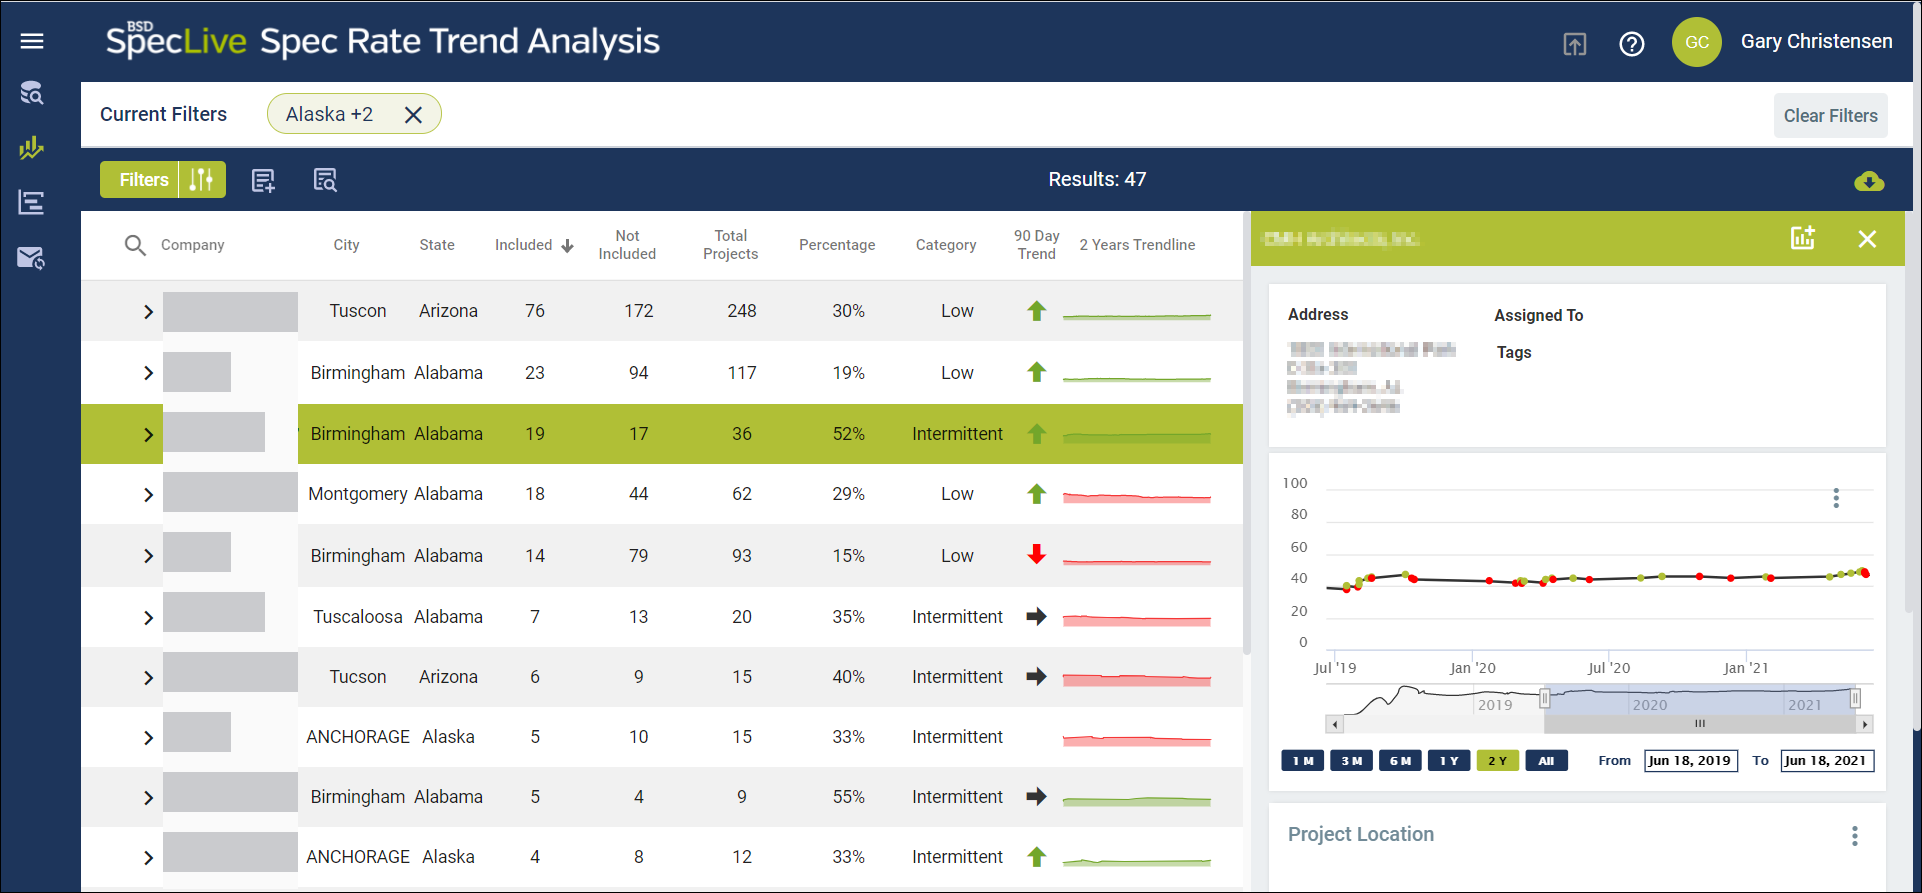Expand the Tuscon Arizona company row
This screenshot has width=1922, height=893.
coord(148,312)
